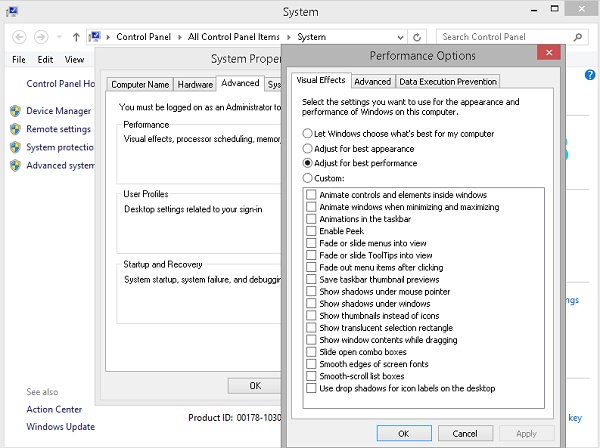Click the System protection shield icon
600x448 pixels.
click(x=16, y=147)
